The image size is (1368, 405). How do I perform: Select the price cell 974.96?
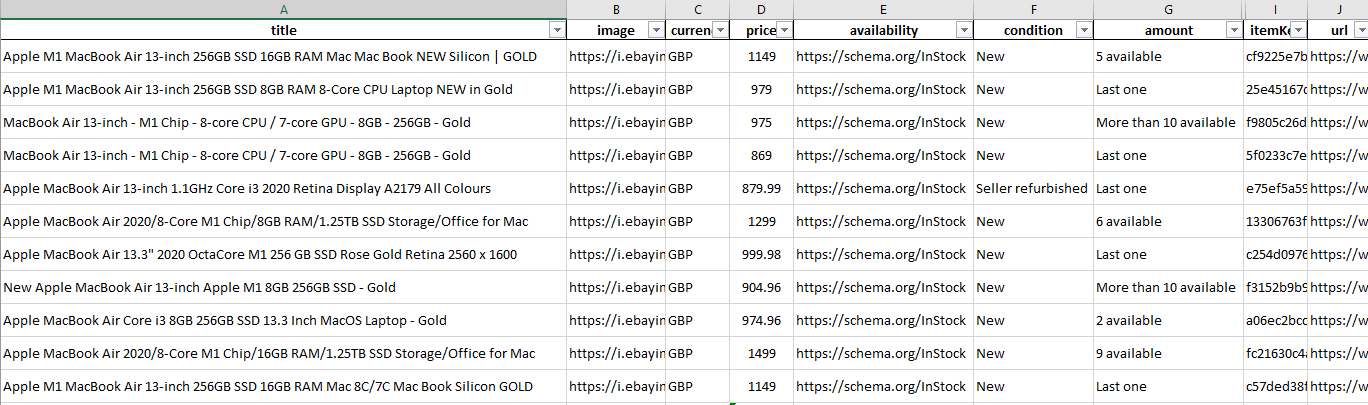point(762,321)
